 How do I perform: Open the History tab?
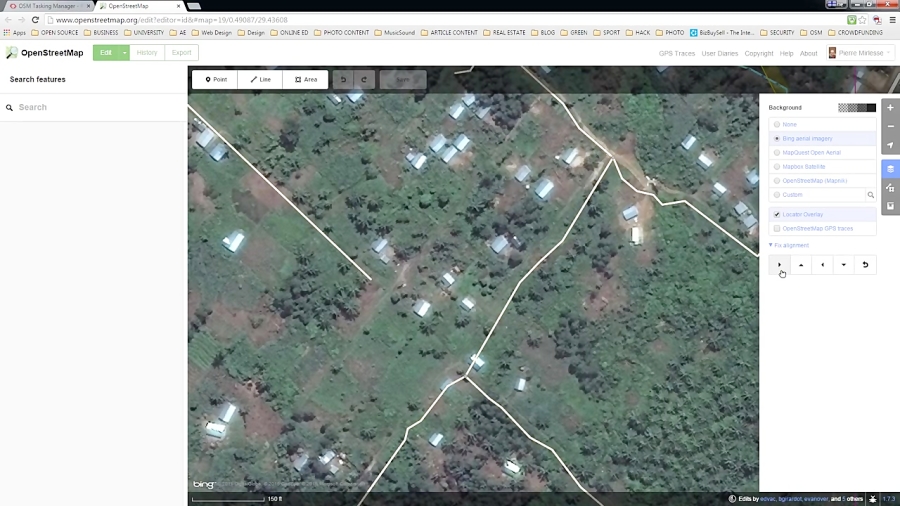point(147,53)
